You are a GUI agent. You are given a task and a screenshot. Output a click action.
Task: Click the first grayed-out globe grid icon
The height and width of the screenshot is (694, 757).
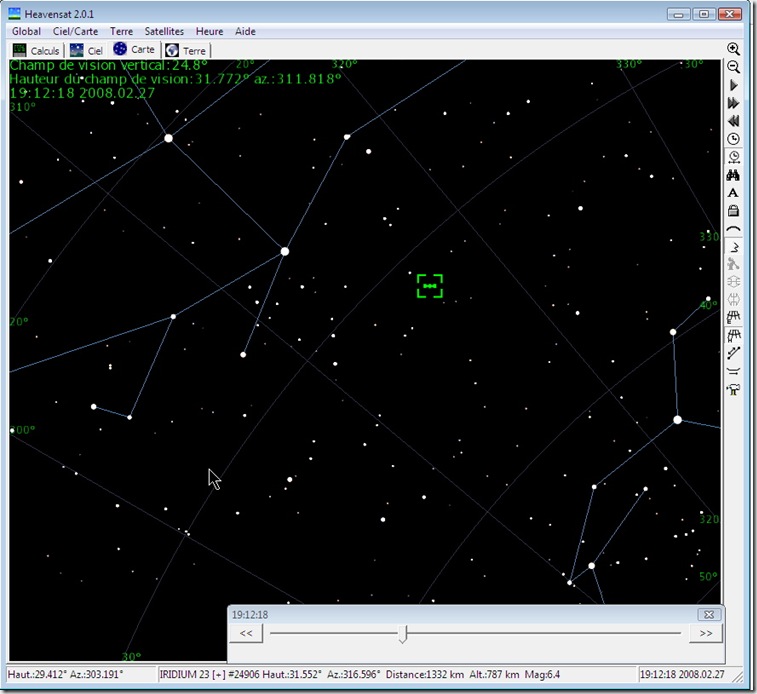pos(733,282)
